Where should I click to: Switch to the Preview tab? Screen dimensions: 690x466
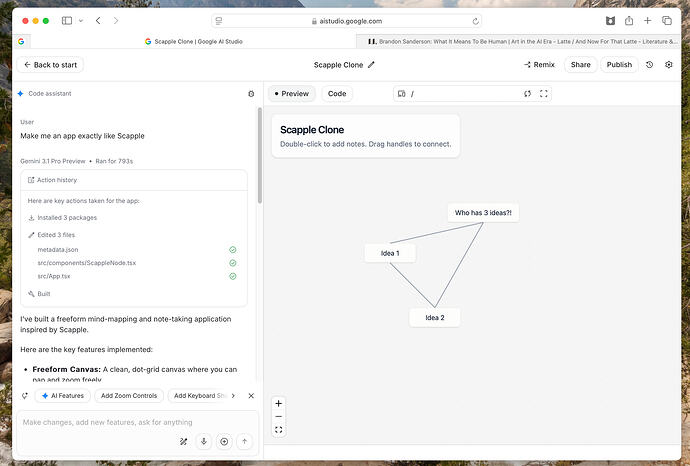pos(292,94)
